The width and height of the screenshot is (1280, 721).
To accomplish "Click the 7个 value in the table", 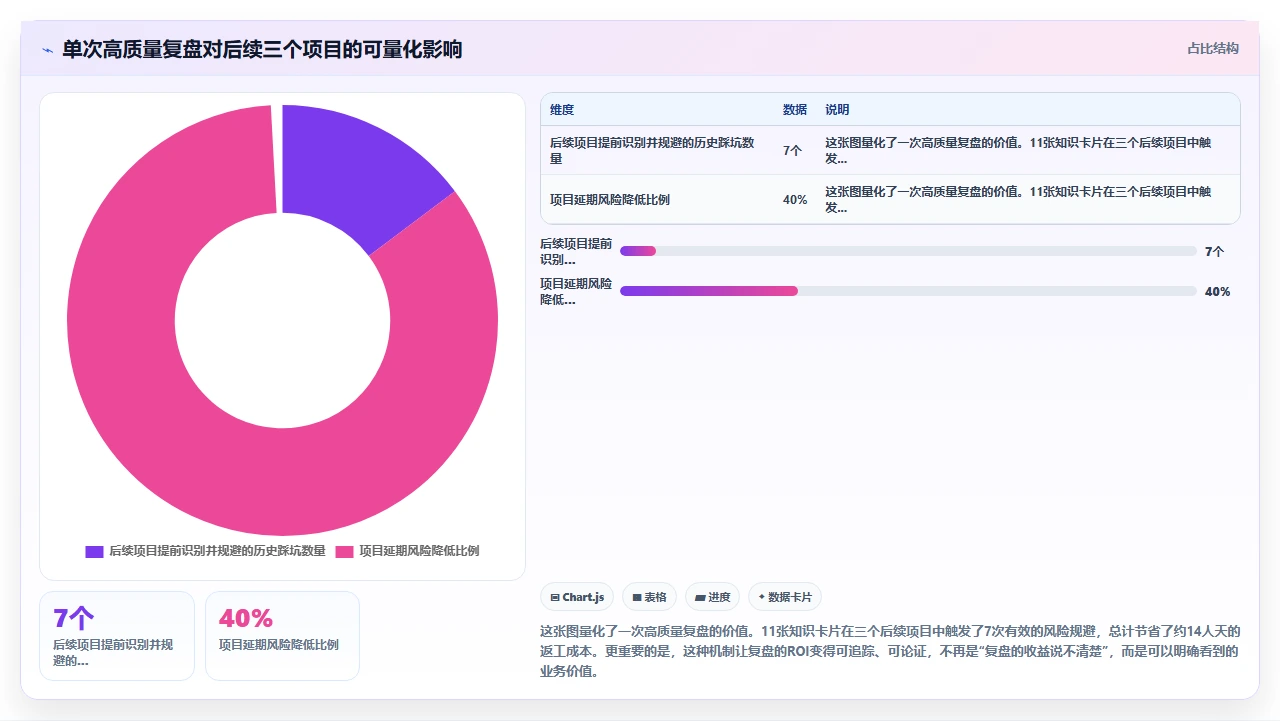I will tap(792, 150).
